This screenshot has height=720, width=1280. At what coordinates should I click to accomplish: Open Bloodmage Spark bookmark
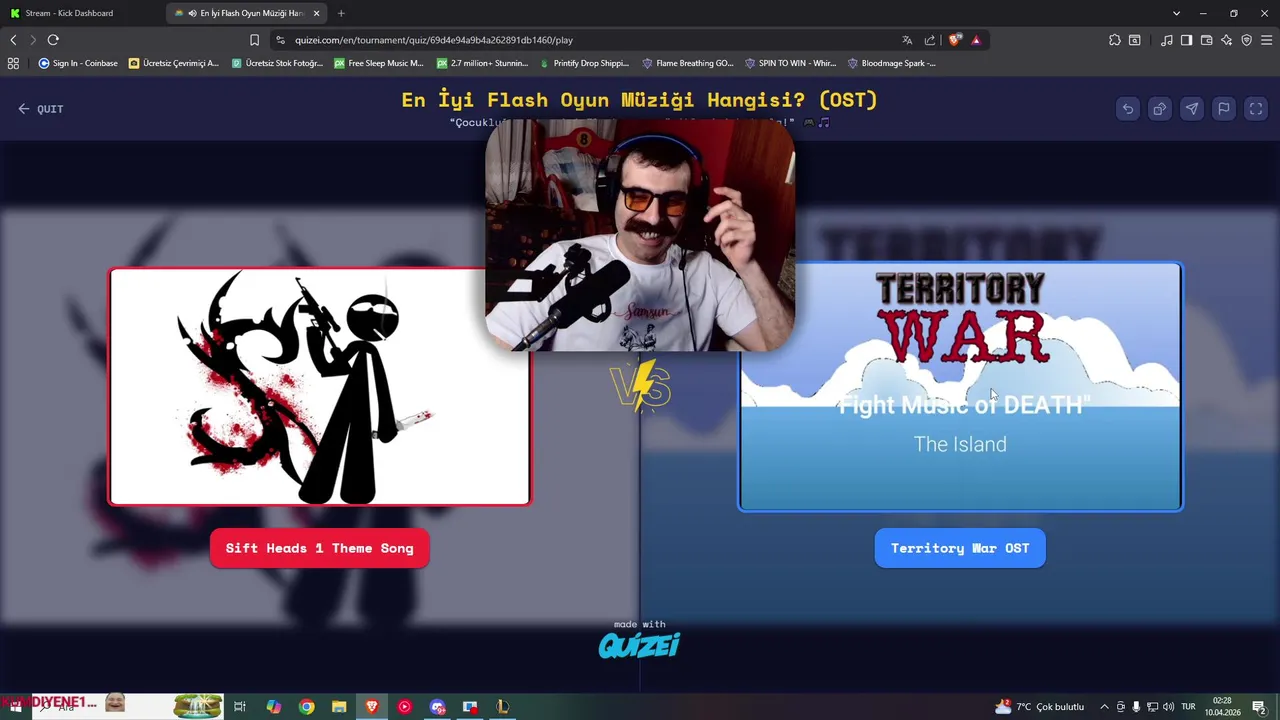pyautogui.click(x=892, y=63)
